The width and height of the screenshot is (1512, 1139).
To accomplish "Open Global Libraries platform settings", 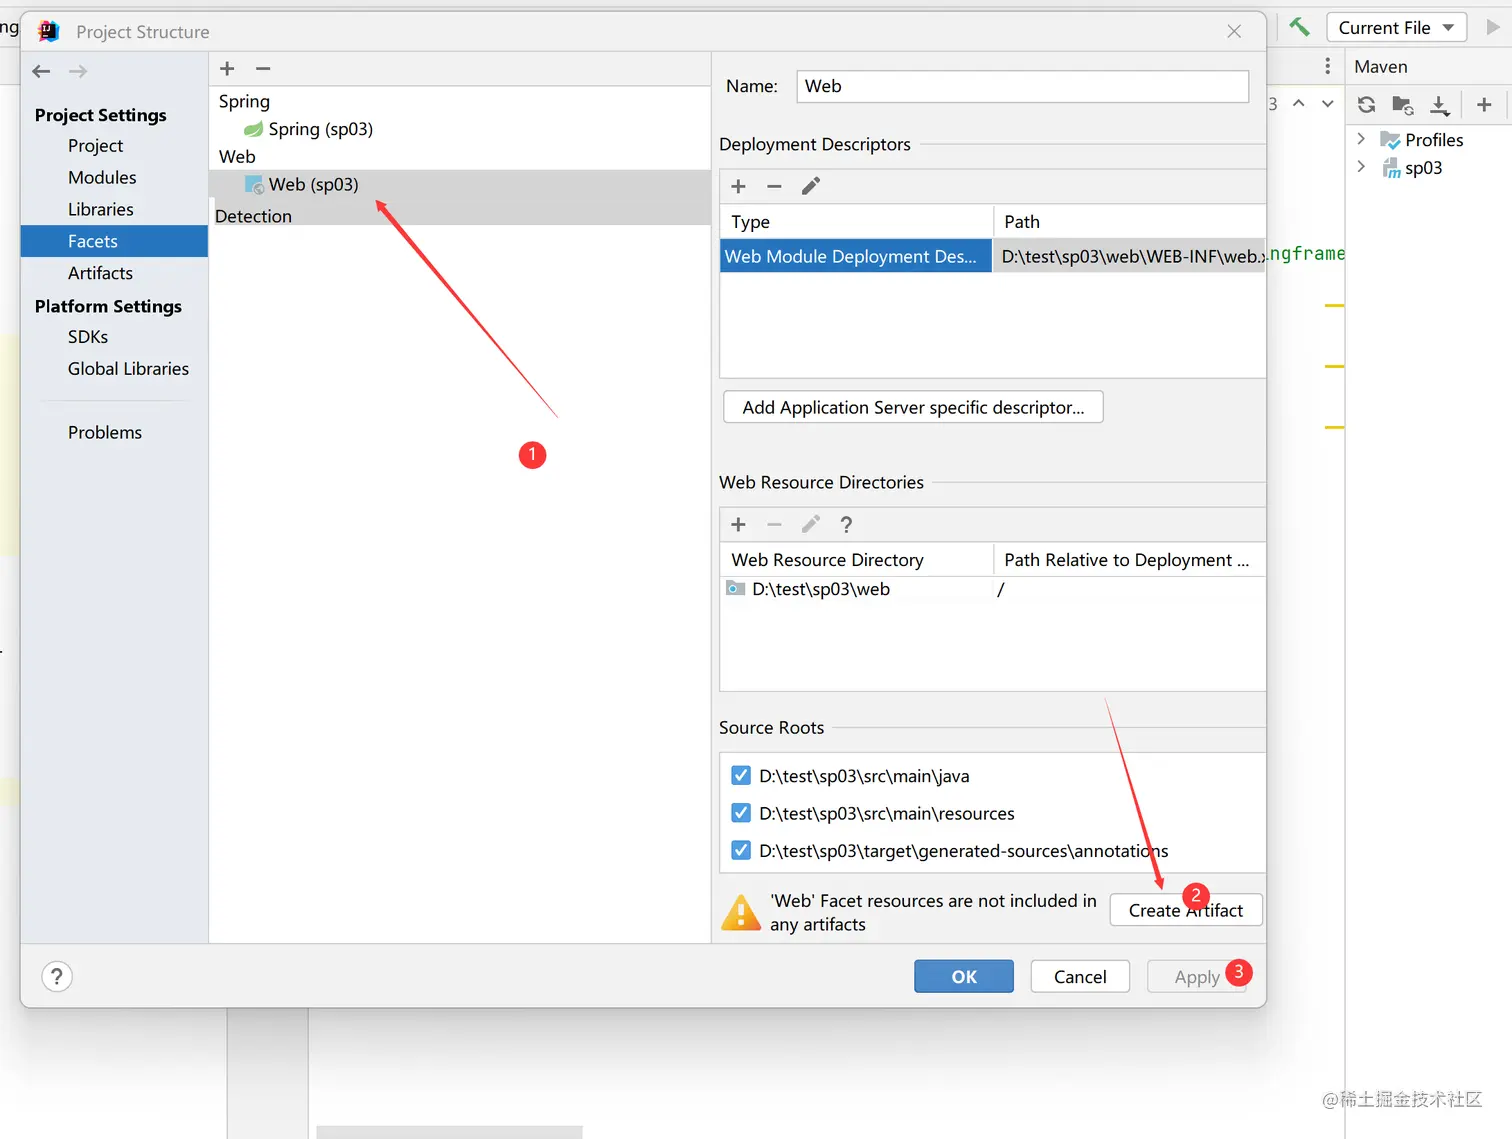I will [128, 369].
